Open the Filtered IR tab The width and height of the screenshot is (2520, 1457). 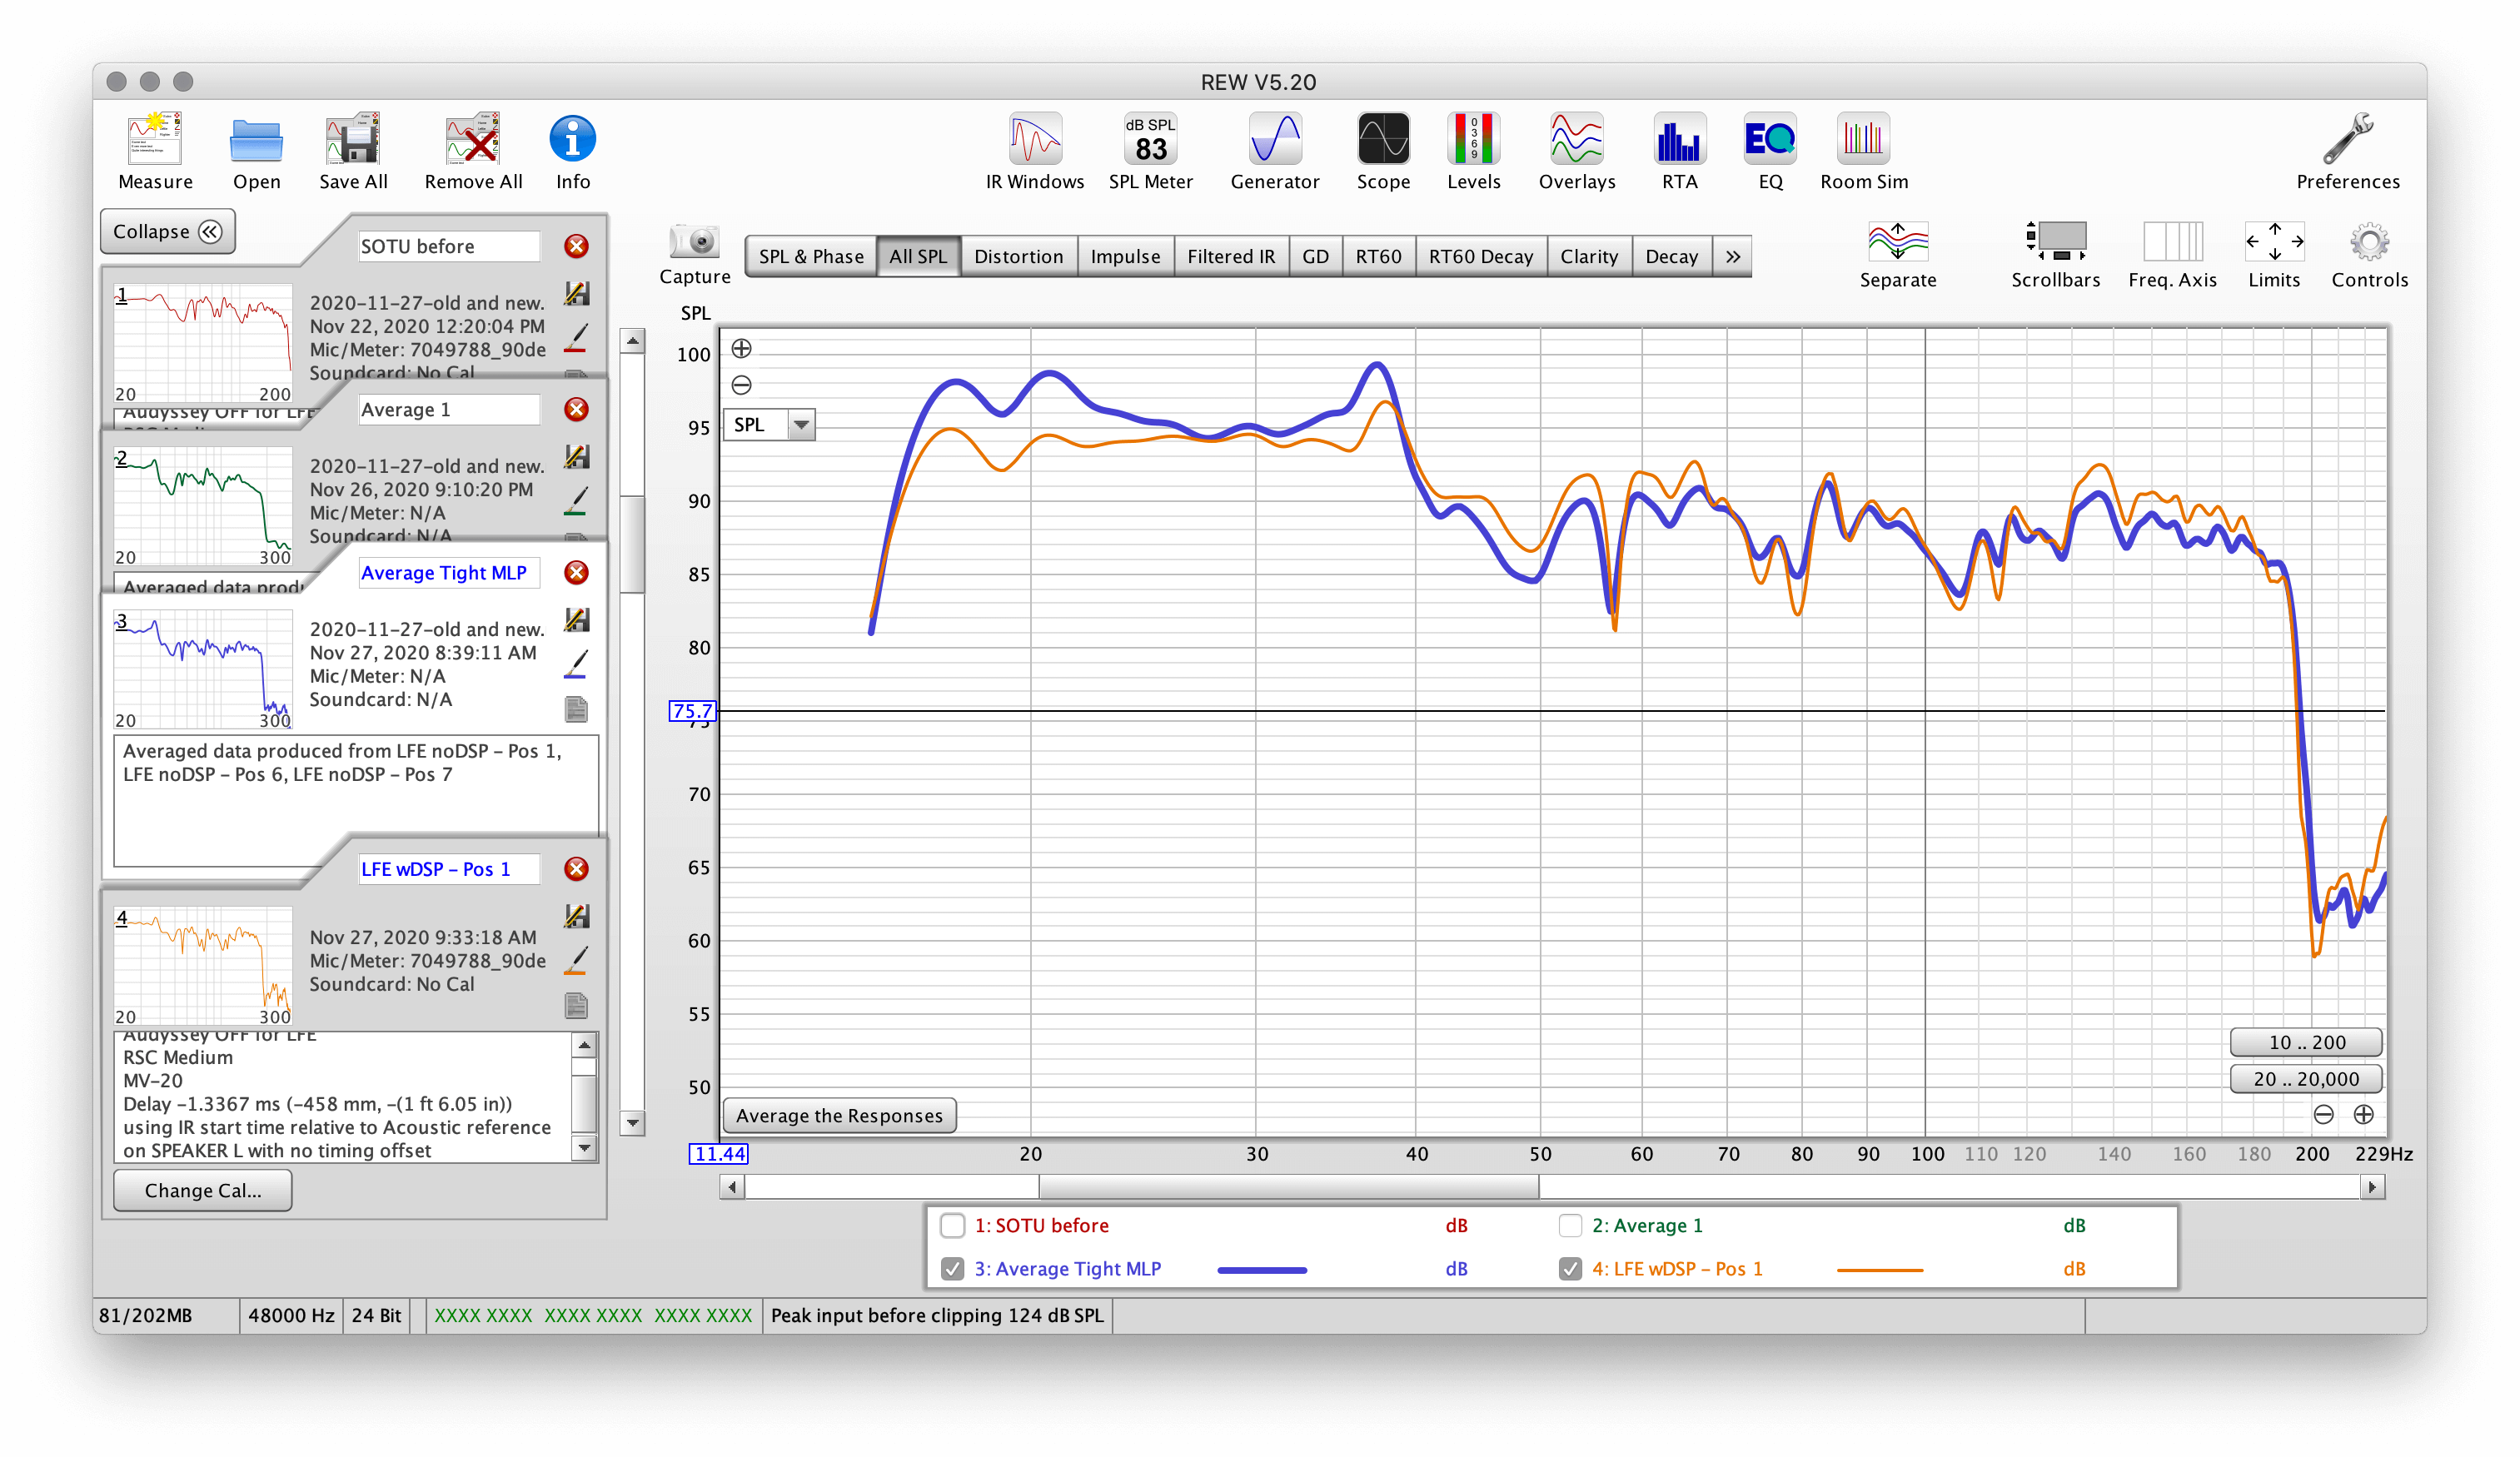(x=1231, y=256)
